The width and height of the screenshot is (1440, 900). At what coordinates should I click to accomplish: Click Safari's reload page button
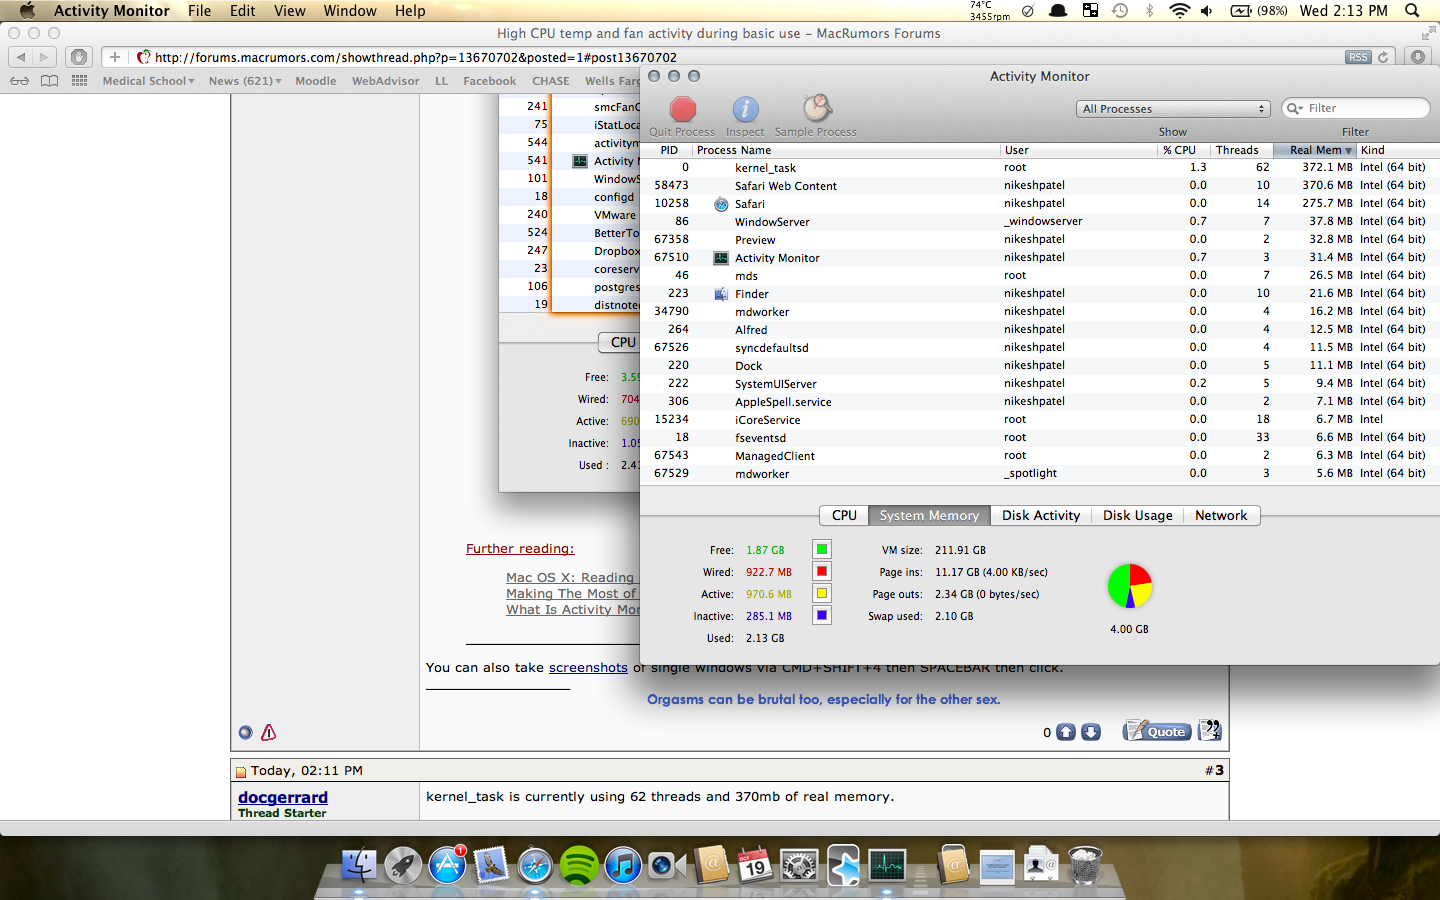(1383, 57)
